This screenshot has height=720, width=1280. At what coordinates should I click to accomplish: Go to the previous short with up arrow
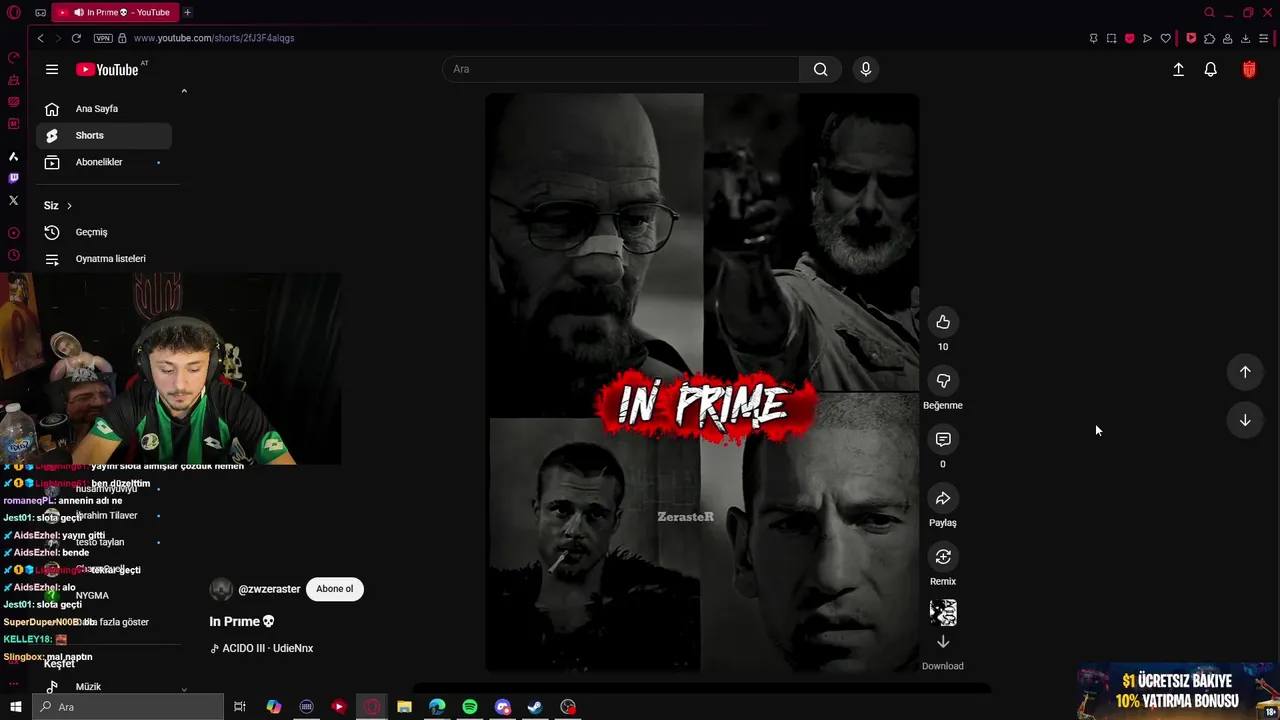coord(1245,372)
